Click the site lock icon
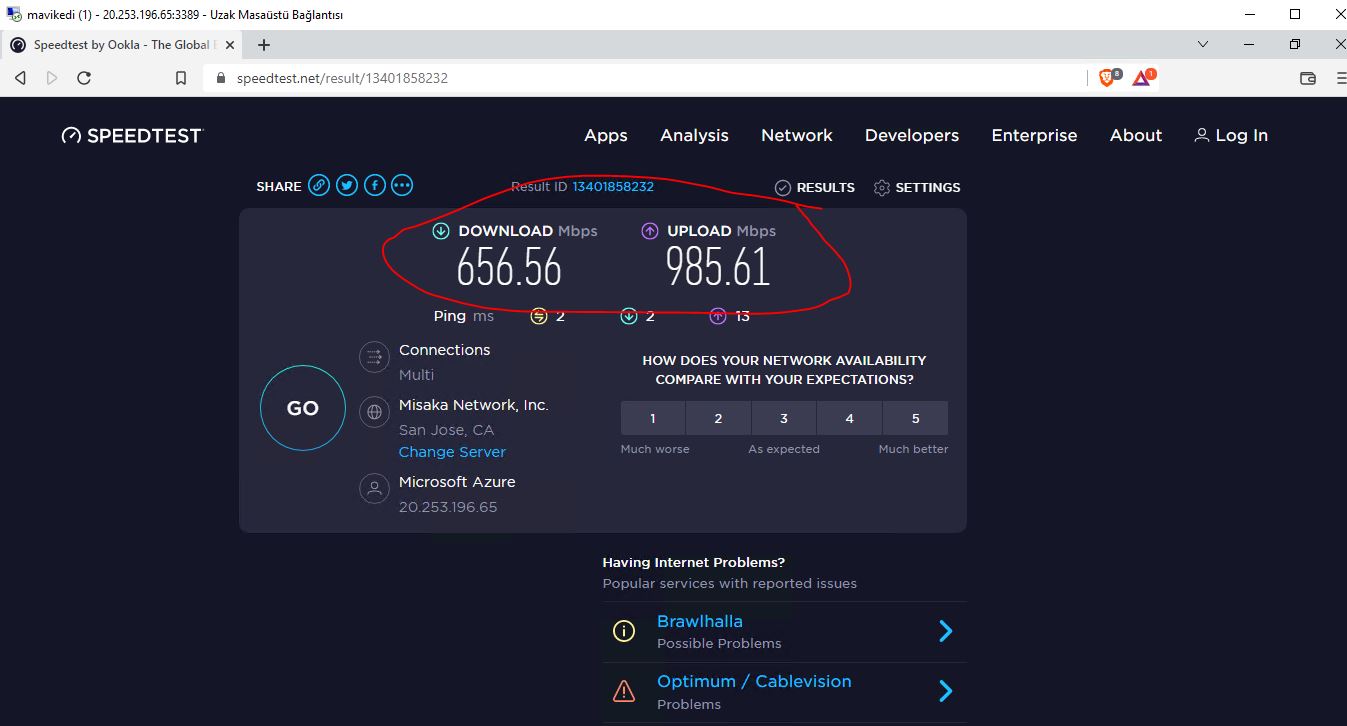 [222, 78]
